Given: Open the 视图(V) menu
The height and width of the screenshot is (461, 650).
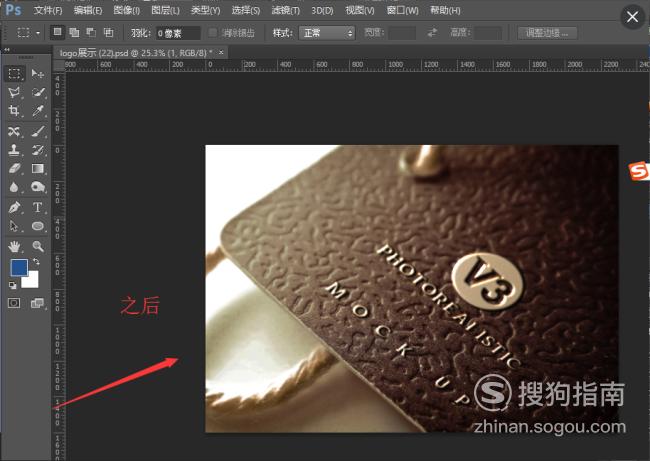Looking at the screenshot, I should click(x=360, y=10).
